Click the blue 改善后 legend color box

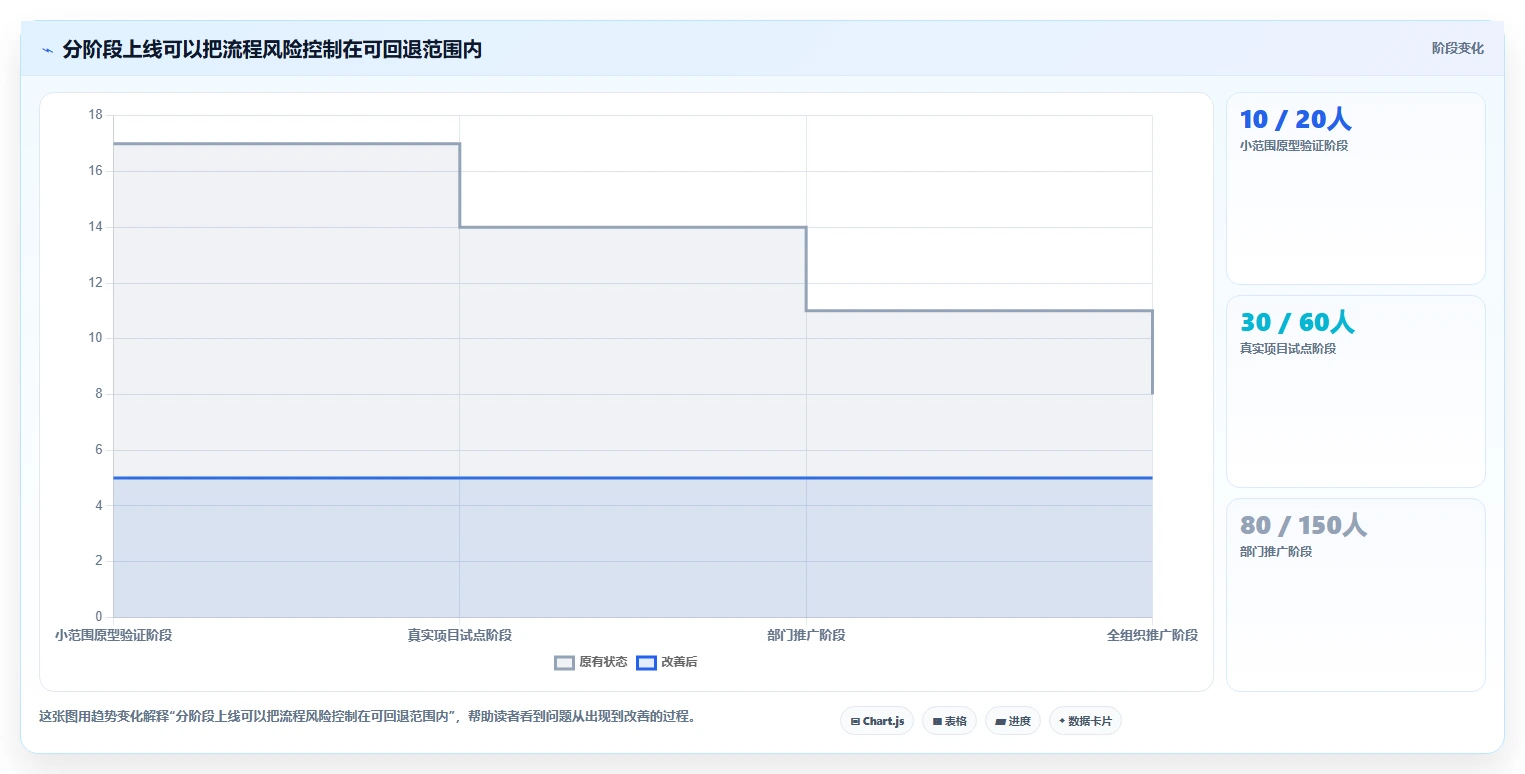coord(647,662)
